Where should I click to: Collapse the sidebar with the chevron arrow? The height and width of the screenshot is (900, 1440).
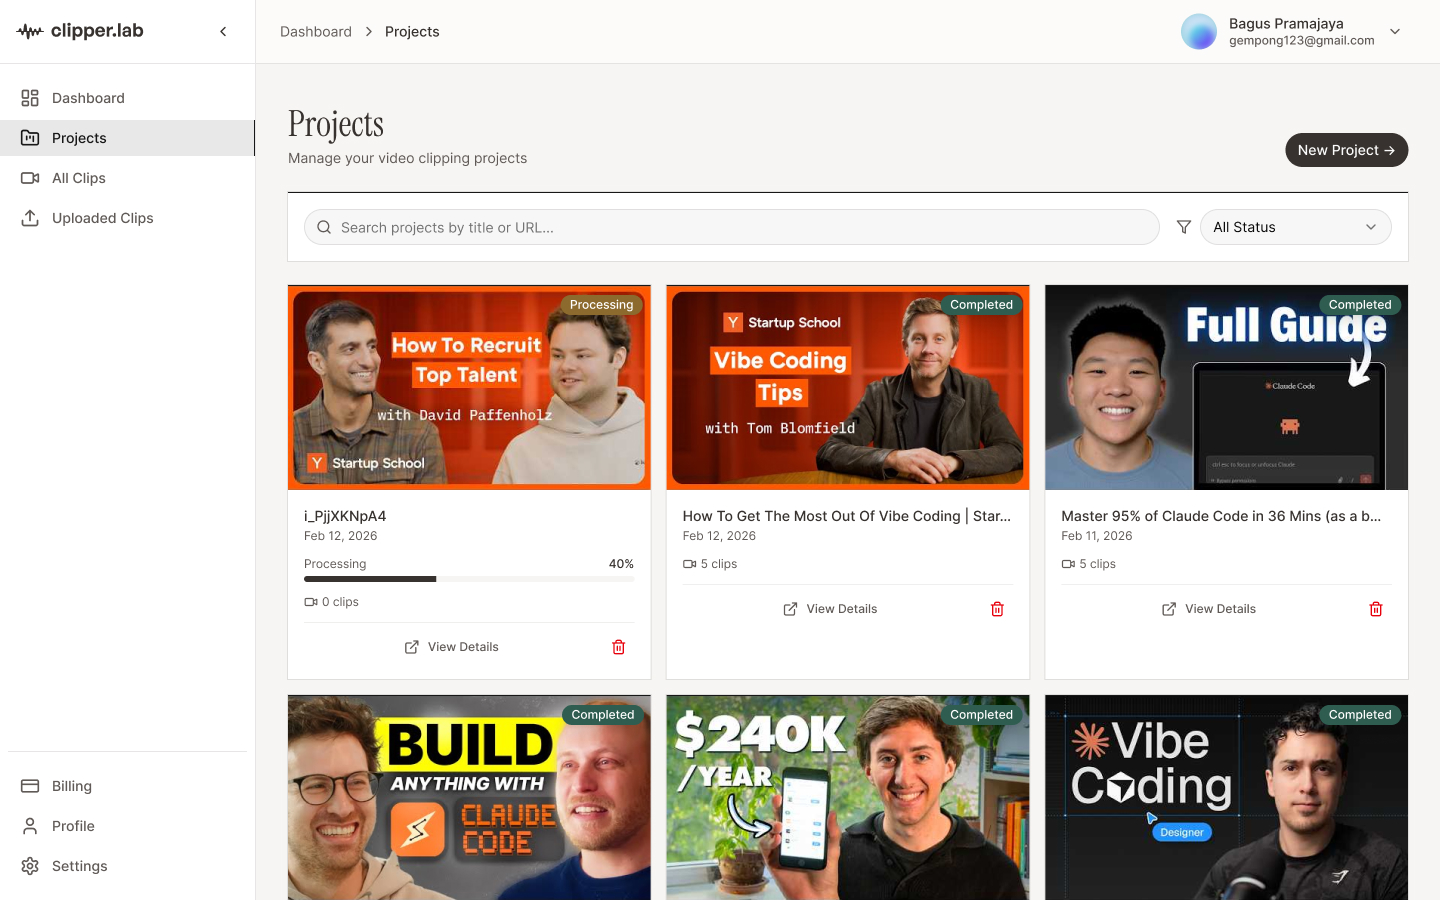[x=223, y=32]
